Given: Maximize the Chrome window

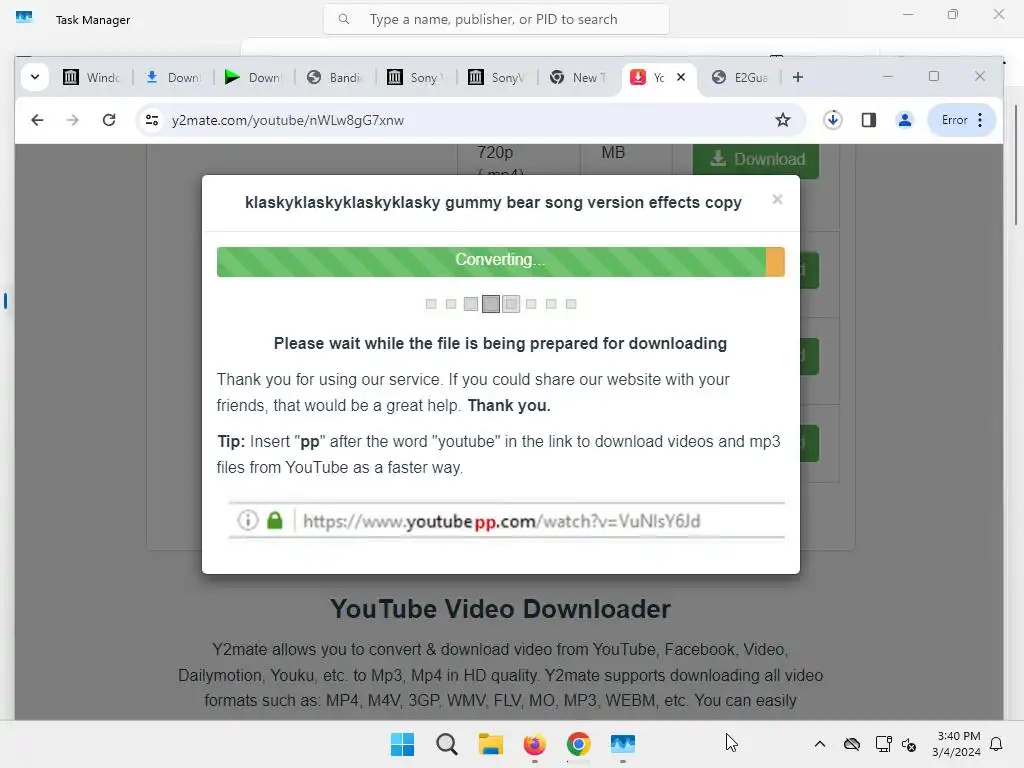Looking at the screenshot, I should (934, 76).
